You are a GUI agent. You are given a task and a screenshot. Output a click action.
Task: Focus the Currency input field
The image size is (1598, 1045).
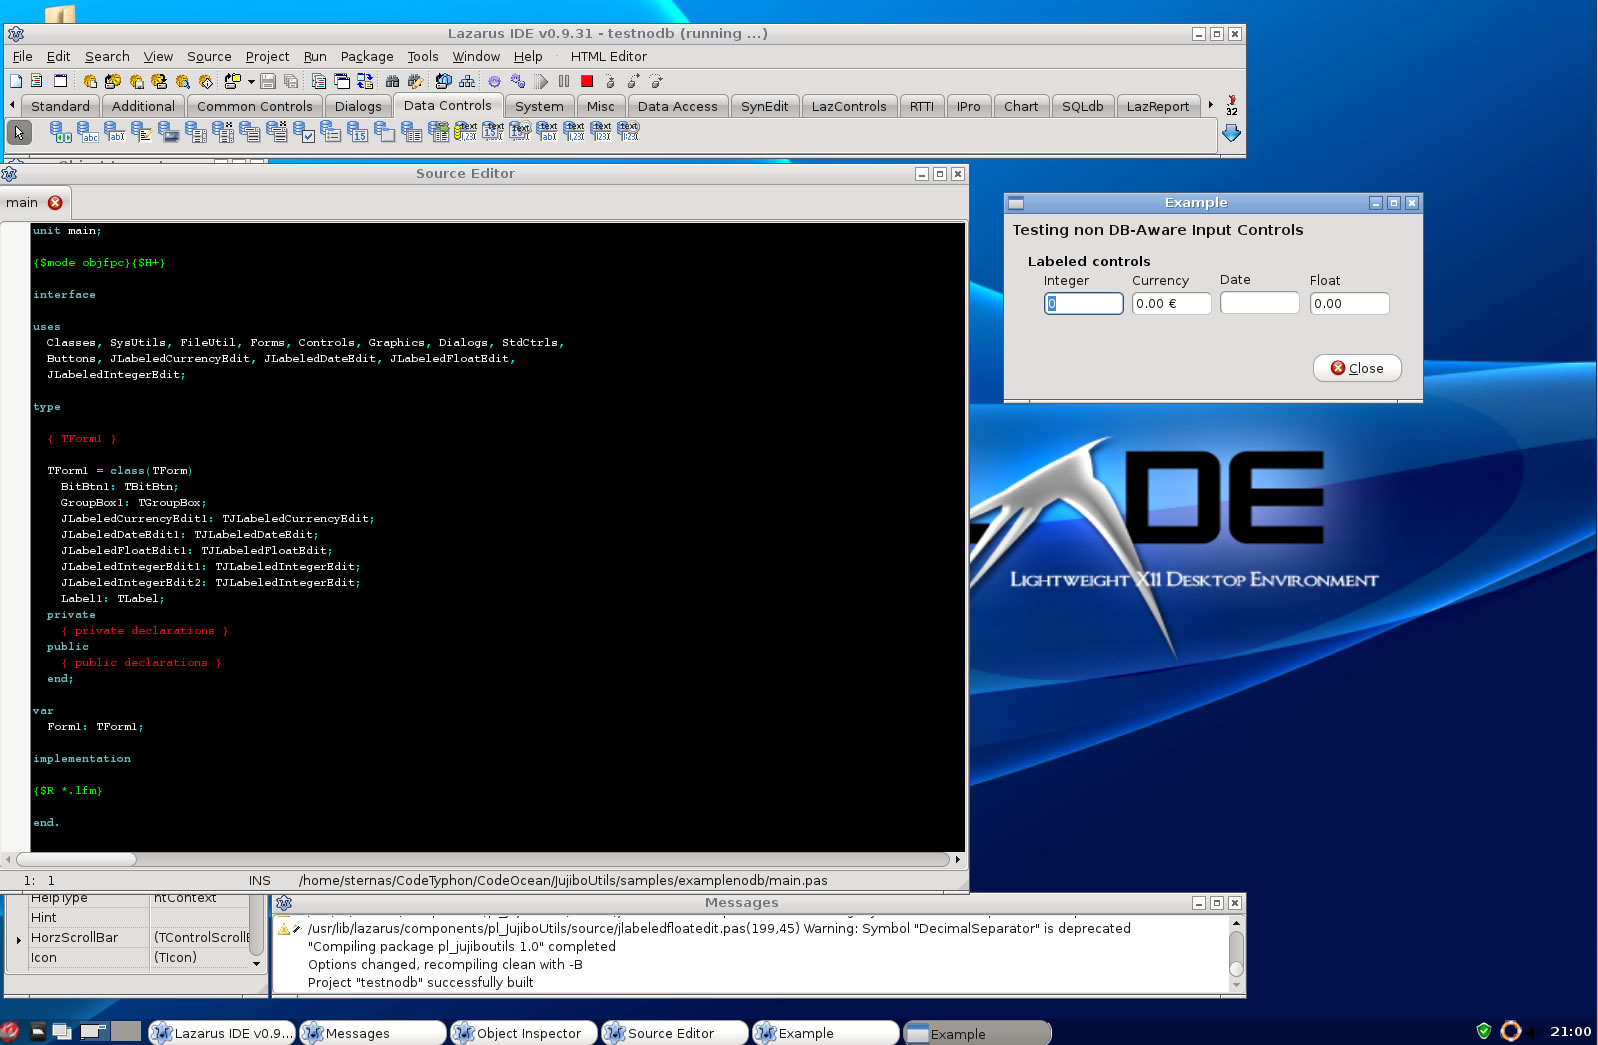[1171, 303]
